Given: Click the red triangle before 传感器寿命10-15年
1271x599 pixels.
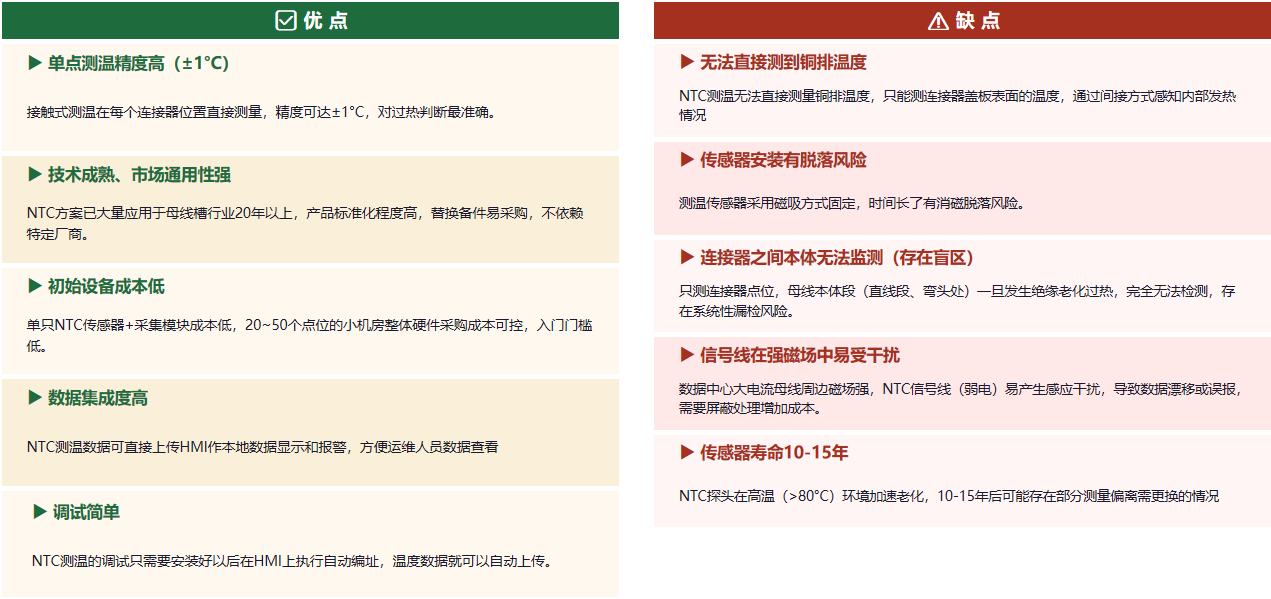Looking at the screenshot, I should click(x=687, y=452).
